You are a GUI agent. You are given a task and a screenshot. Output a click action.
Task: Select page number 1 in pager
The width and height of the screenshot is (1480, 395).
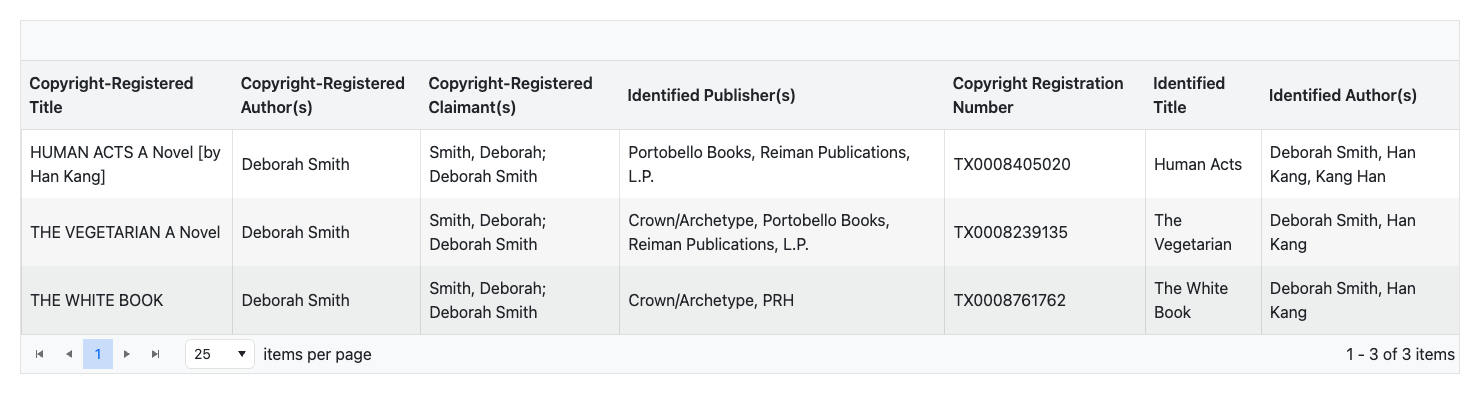98,354
